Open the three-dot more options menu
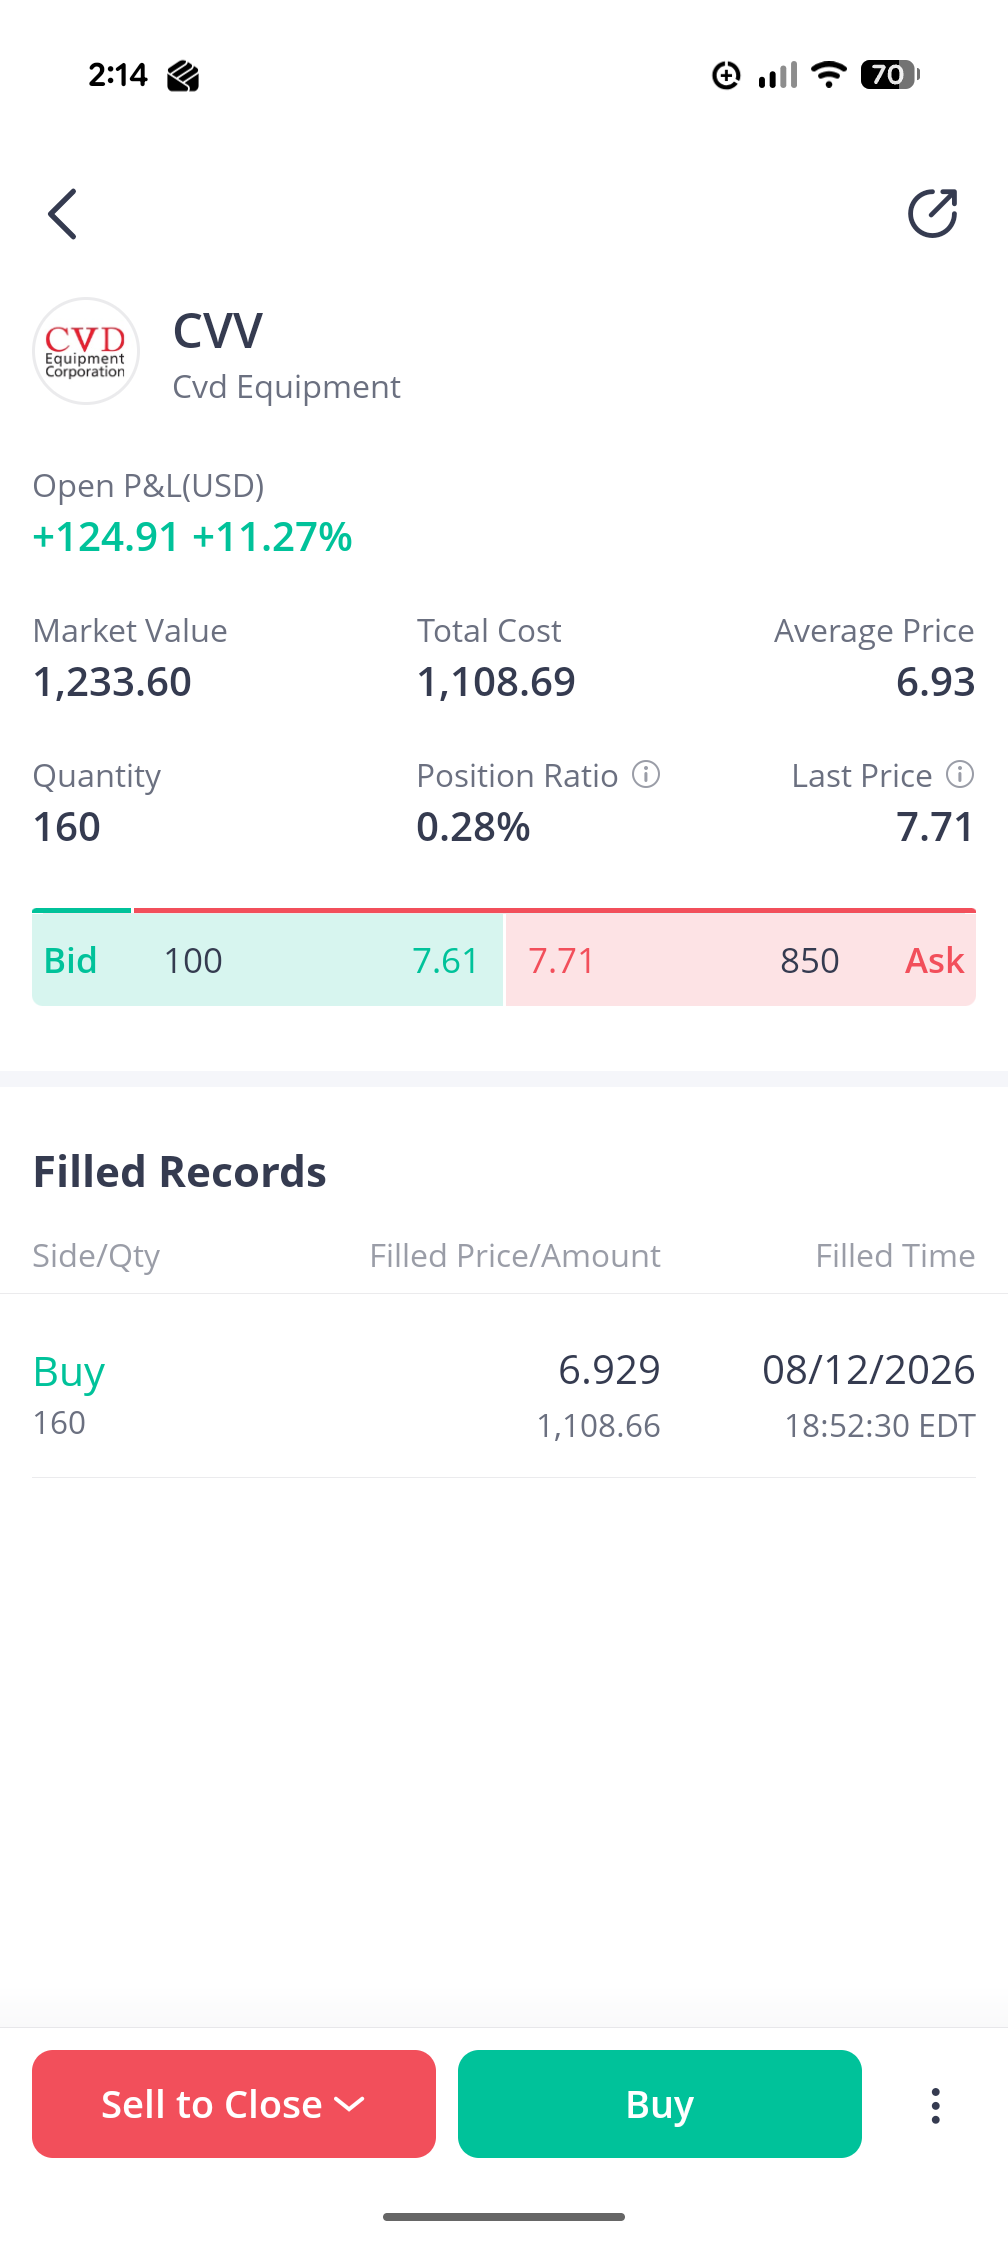Image resolution: width=1008 pixels, height=2244 pixels. point(935,2105)
